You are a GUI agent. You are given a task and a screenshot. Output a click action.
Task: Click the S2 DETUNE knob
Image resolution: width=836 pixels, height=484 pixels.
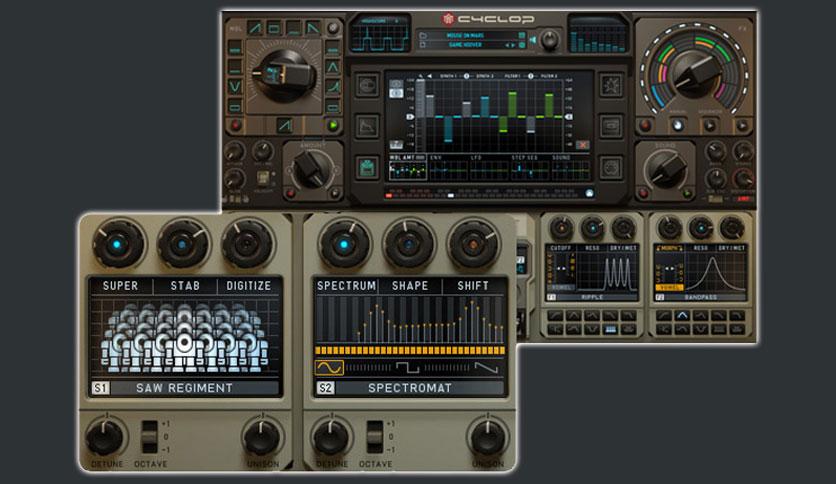(x=330, y=438)
